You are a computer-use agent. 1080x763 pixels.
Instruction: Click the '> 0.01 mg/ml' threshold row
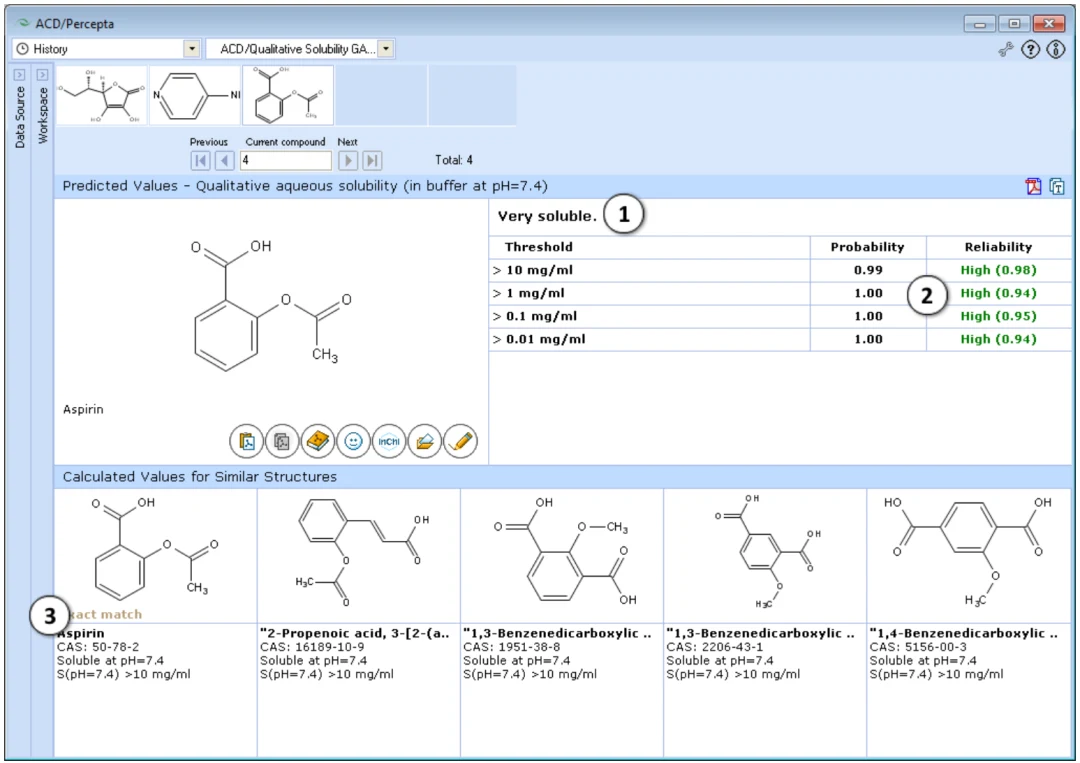click(x=780, y=339)
